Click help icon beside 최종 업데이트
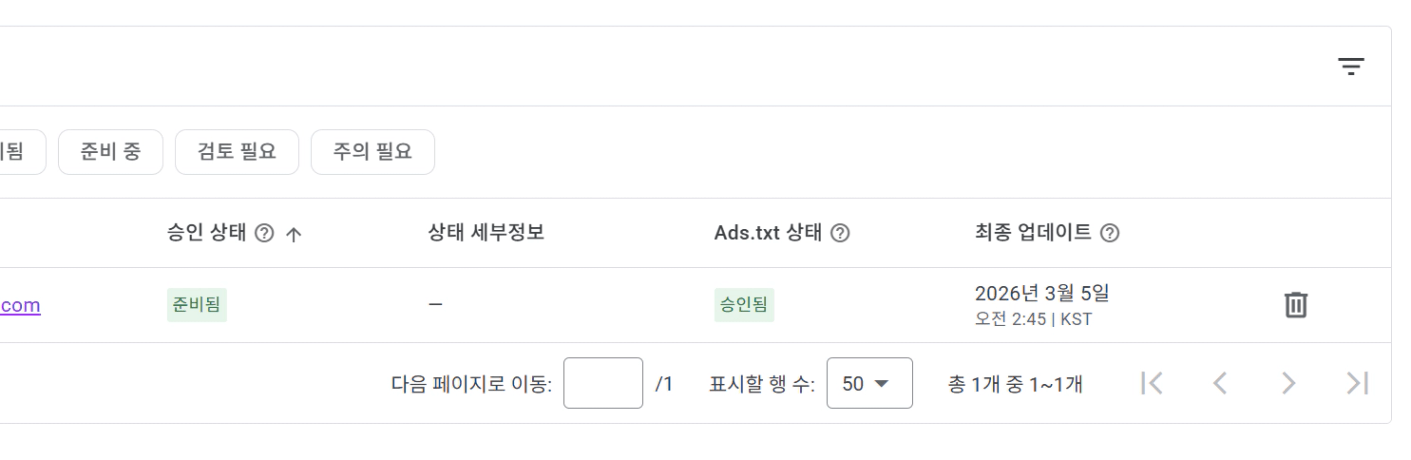1411x460 pixels. click(x=1109, y=233)
